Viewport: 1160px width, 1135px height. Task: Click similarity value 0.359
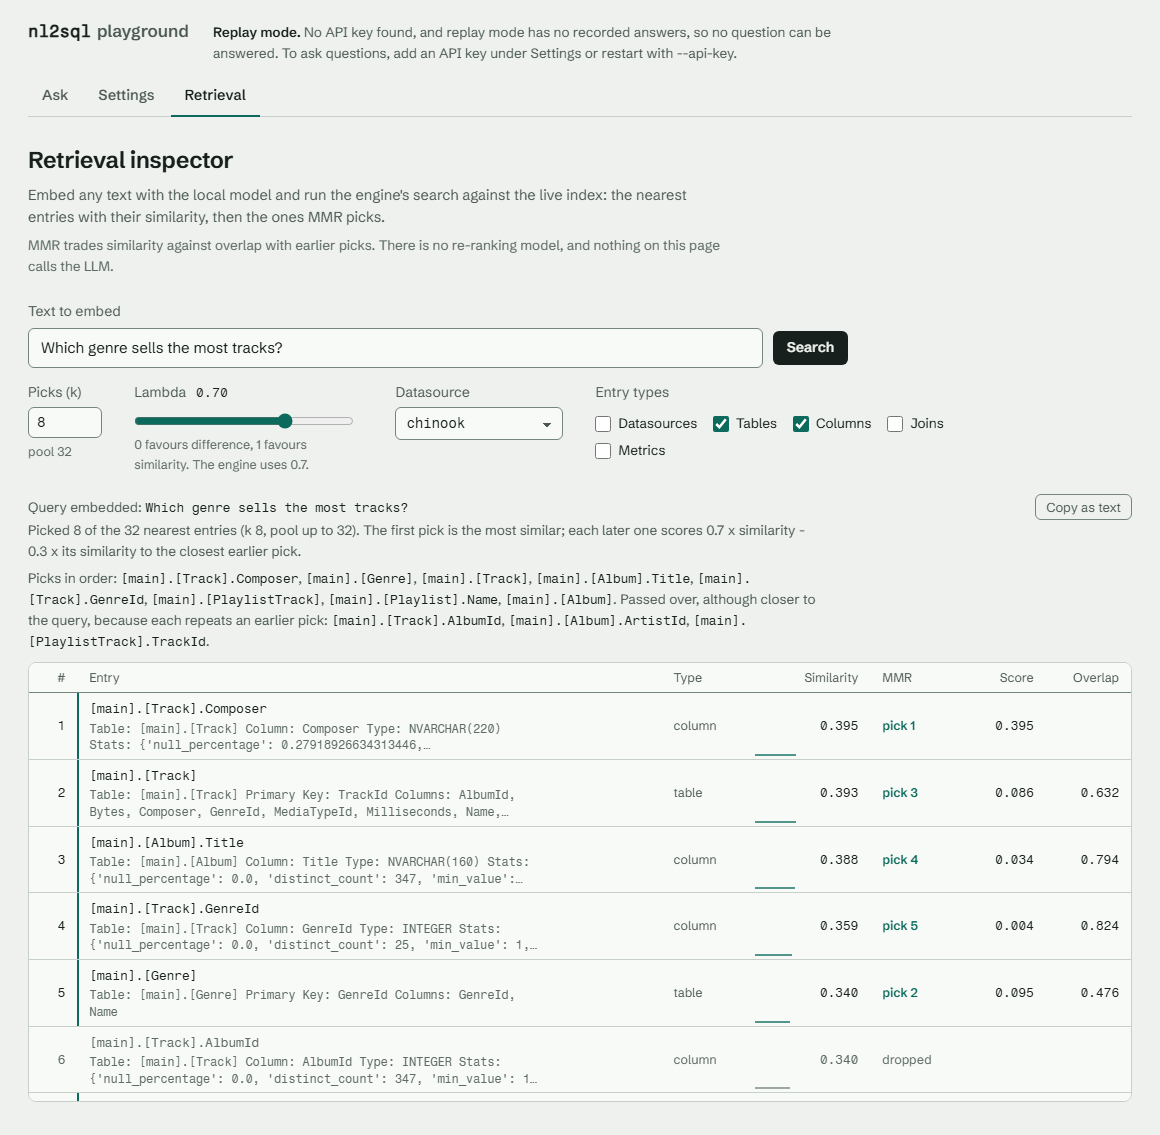click(839, 926)
